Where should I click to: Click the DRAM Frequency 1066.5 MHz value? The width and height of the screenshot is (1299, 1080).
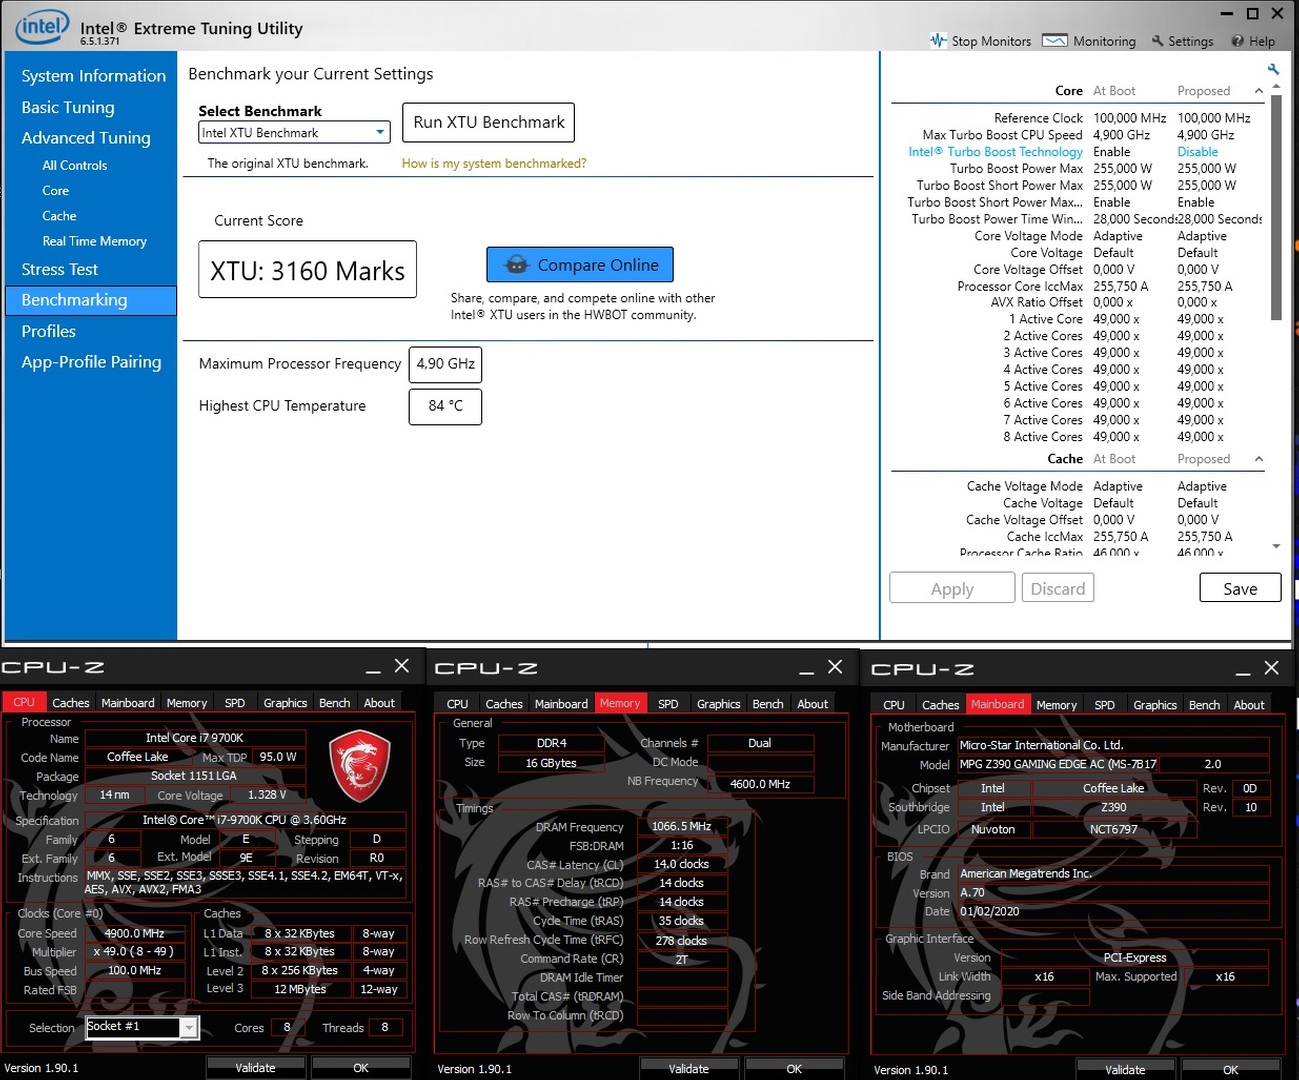coord(681,826)
